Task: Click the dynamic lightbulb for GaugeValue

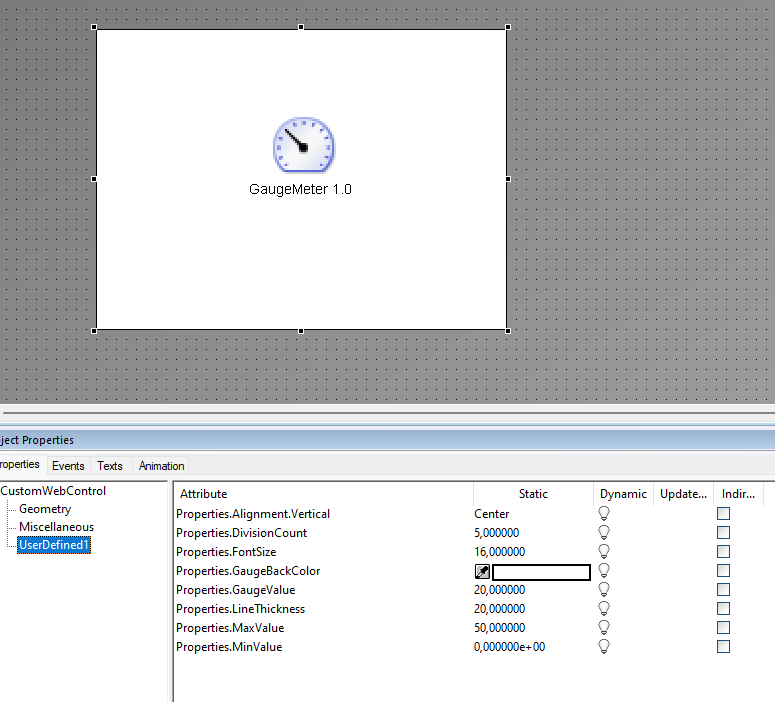Action: point(604,590)
